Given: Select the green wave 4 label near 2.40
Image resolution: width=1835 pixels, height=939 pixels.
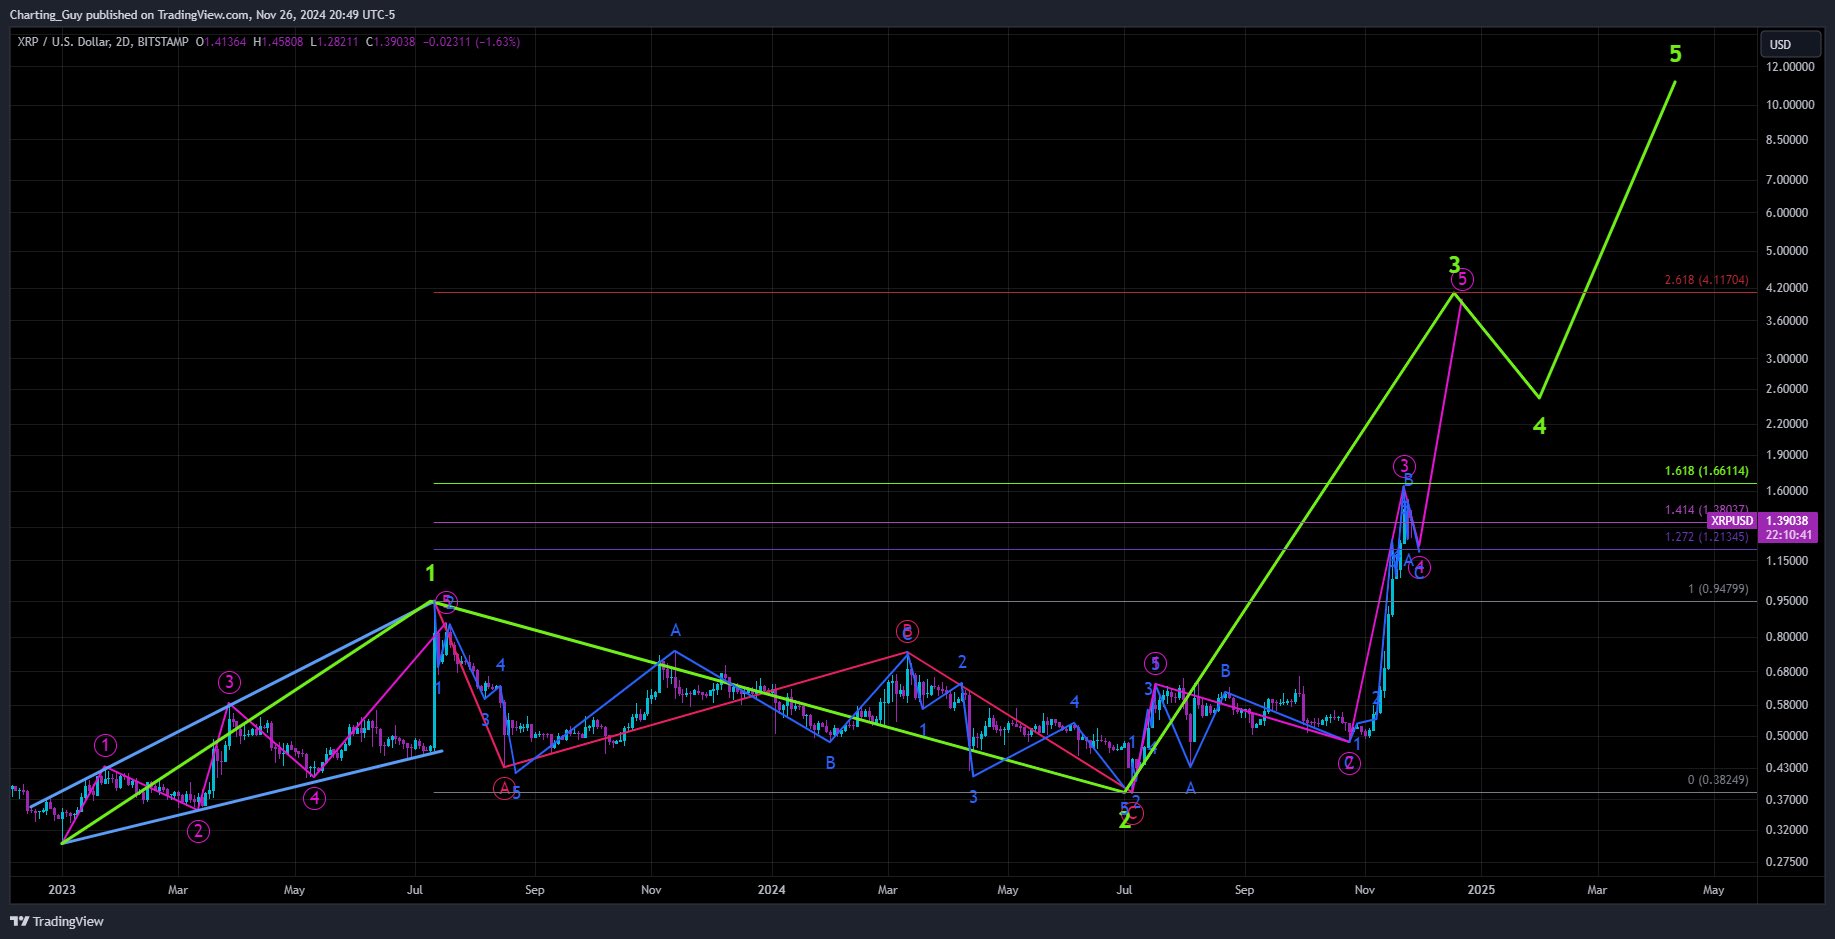Looking at the screenshot, I should coord(1540,427).
